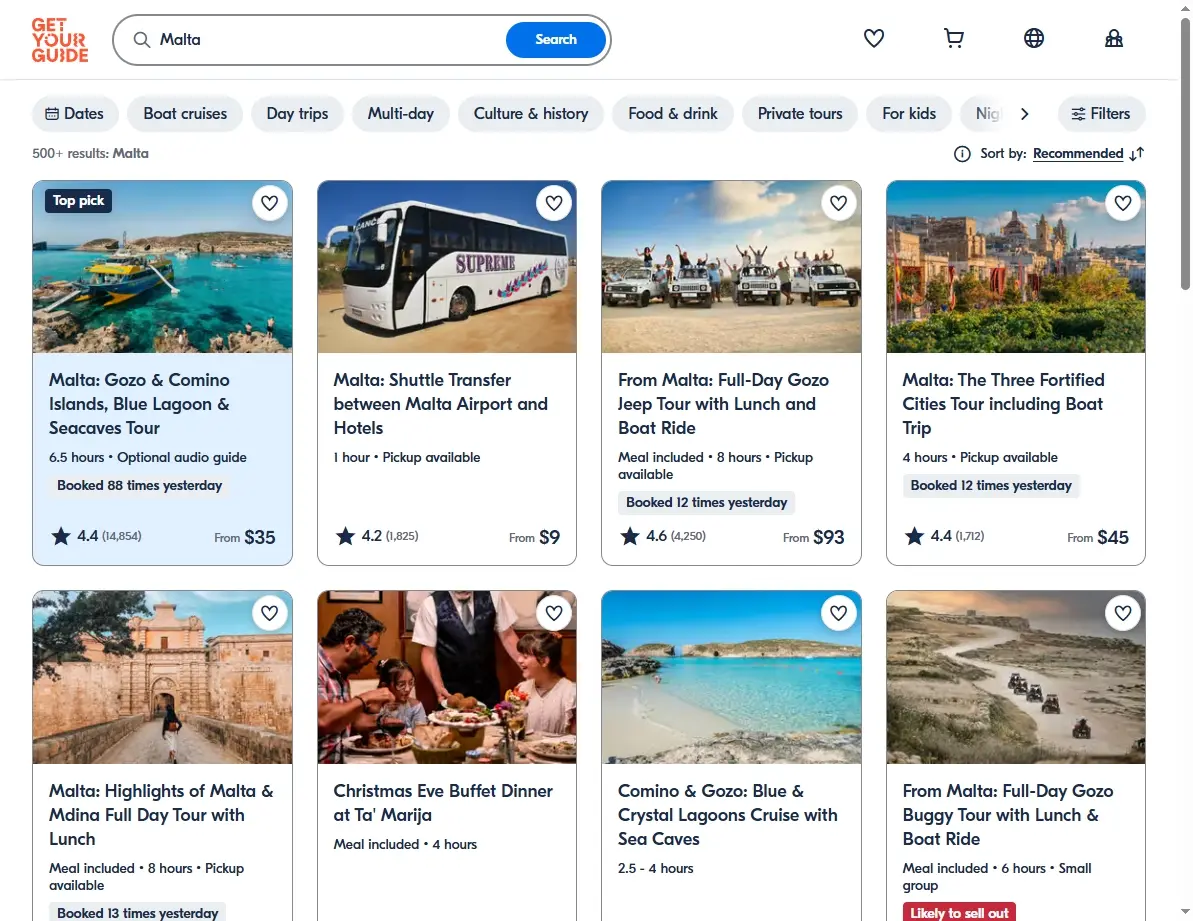Open the GetYourGuide logo home link

pyautogui.click(x=59, y=40)
